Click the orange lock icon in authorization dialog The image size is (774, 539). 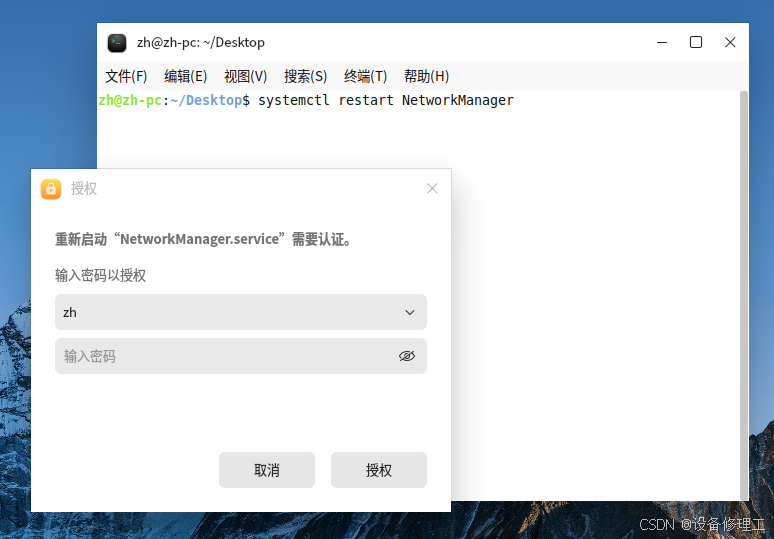click(51, 189)
